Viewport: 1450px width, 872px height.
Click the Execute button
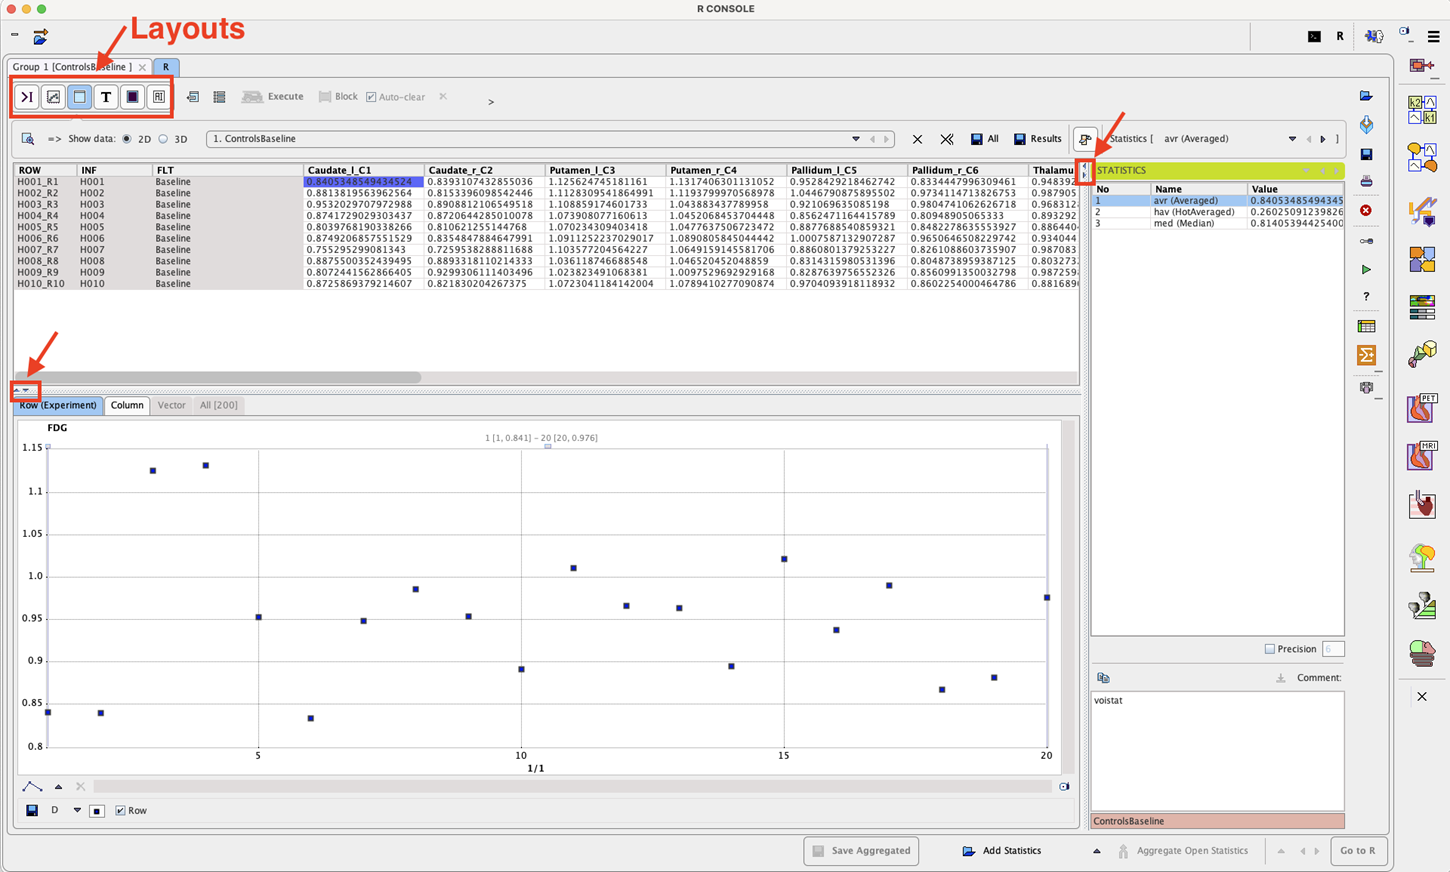[x=273, y=97]
